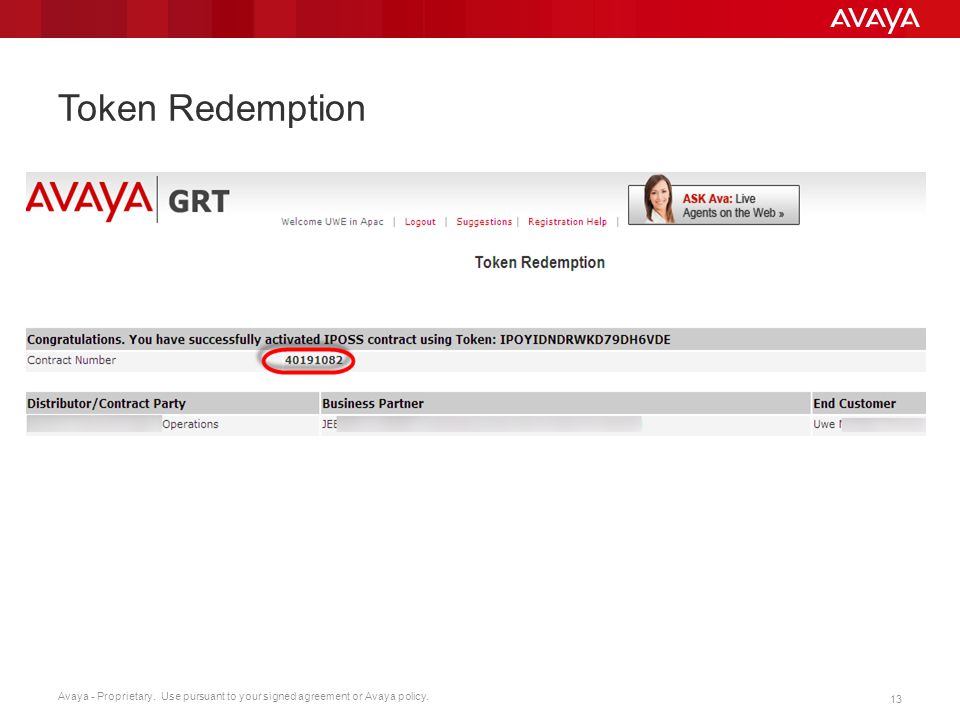Click the Token Redemption page heading in GRT
960x720 pixels.
[x=539, y=263]
